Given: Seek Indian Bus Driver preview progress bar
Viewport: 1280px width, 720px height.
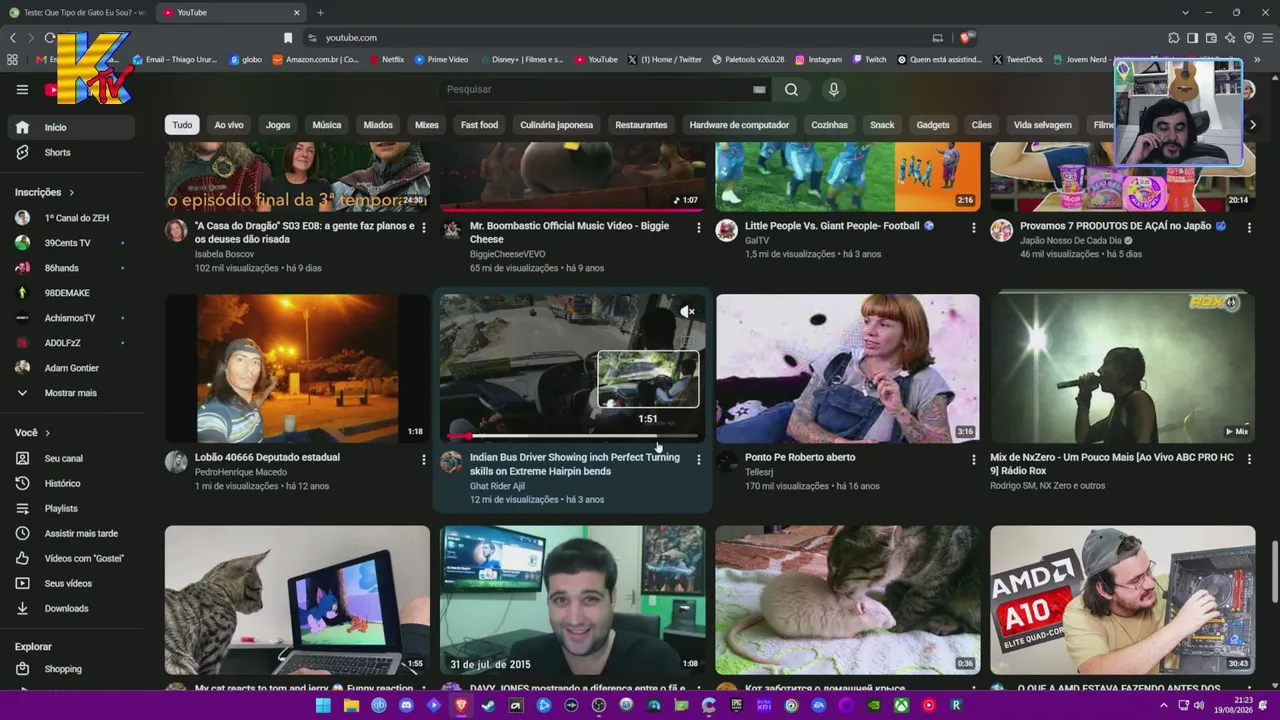Looking at the screenshot, I should point(572,436).
